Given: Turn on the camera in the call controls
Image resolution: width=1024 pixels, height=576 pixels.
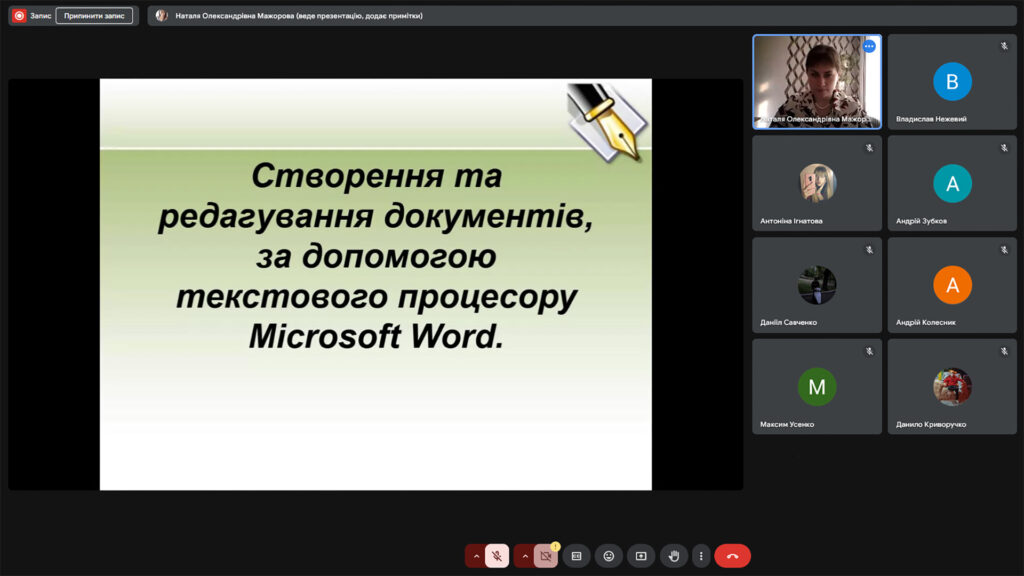Looking at the screenshot, I should pos(546,556).
